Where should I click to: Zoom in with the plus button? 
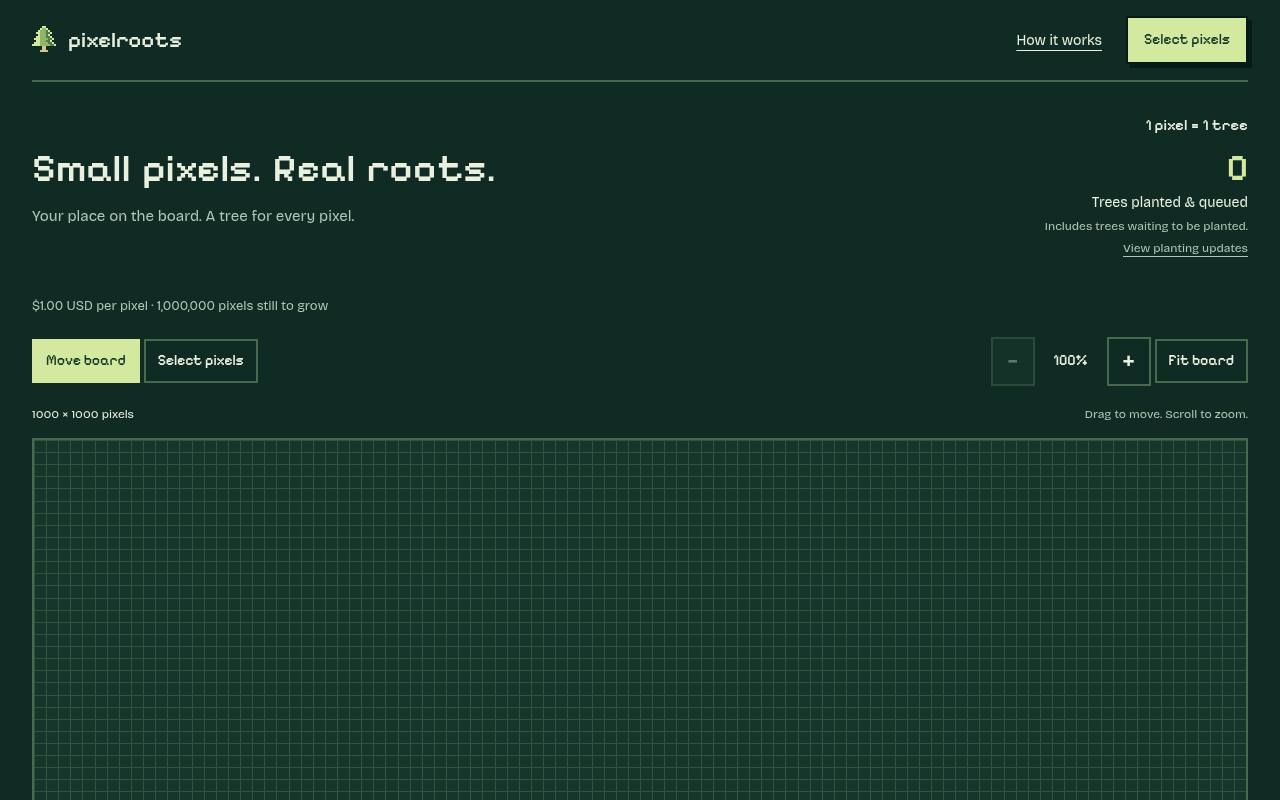(1128, 361)
